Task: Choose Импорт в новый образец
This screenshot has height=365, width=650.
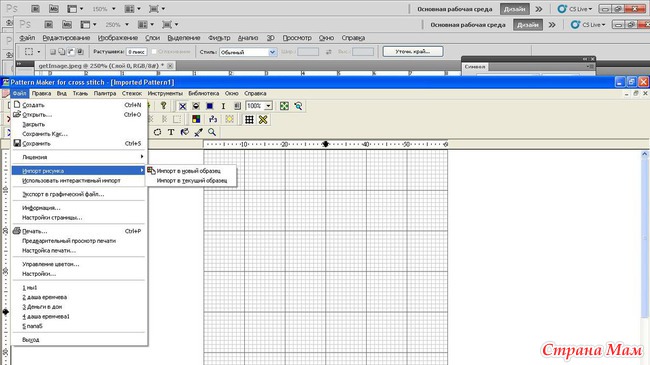Action: [x=189, y=171]
